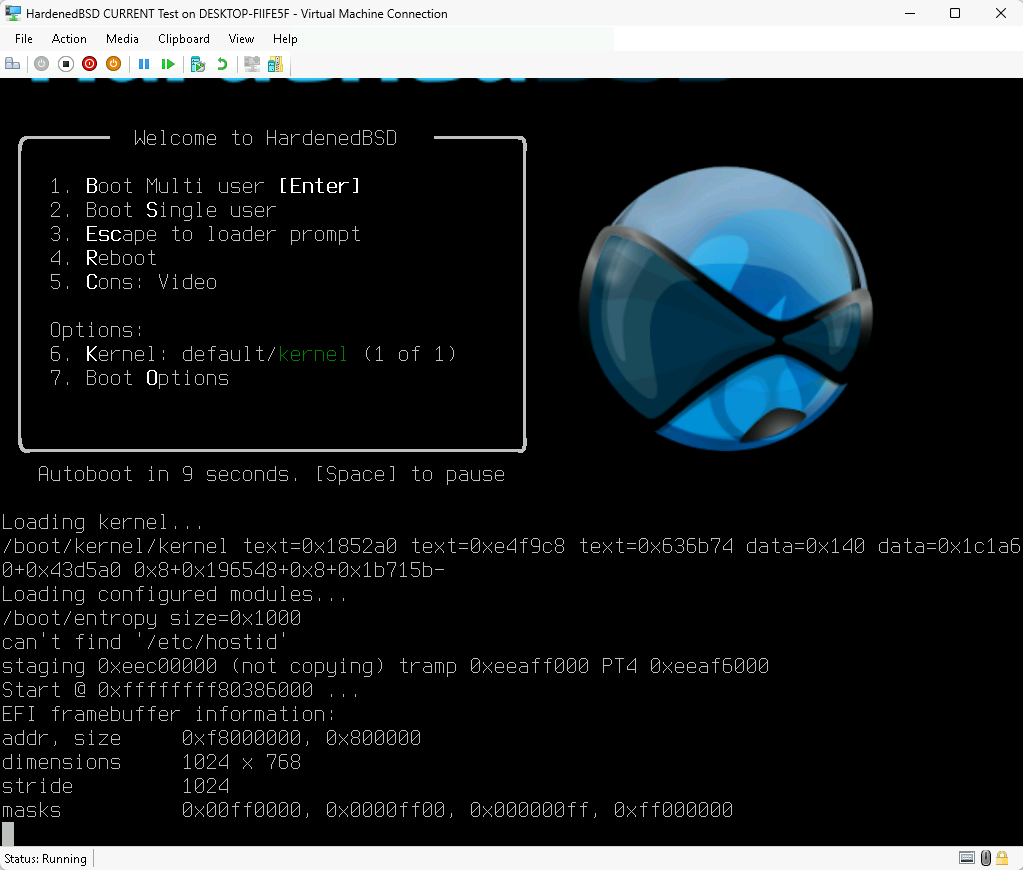Click 'Boot Single user' boot menu entry

pyautogui.click(x=163, y=210)
